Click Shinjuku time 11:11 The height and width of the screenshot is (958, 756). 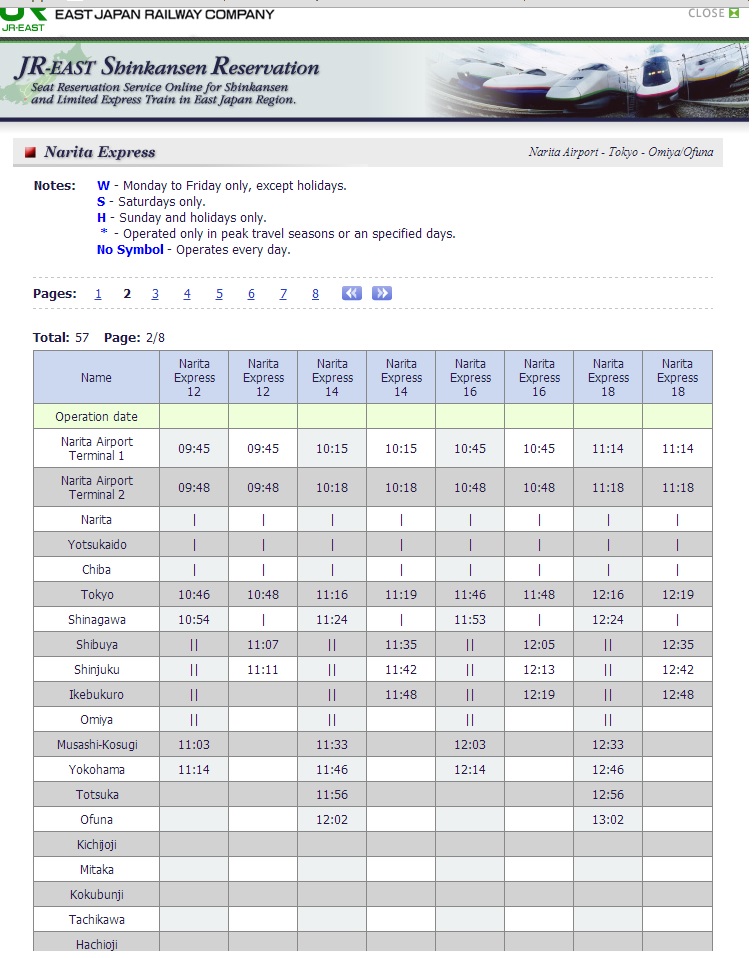tap(263, 670)
